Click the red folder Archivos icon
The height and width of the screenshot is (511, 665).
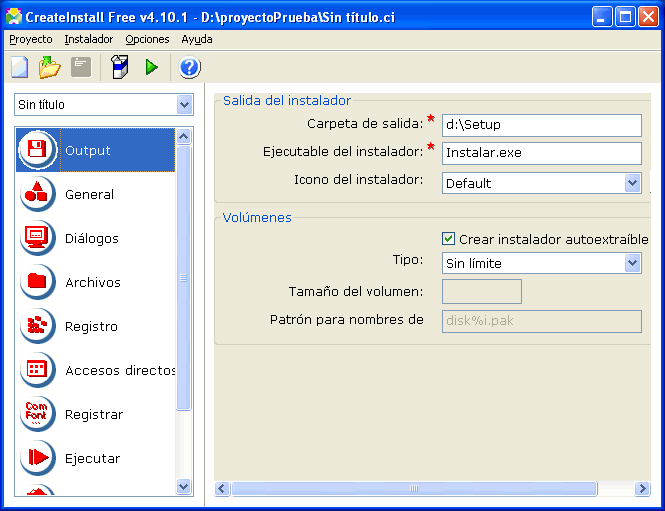37,282
